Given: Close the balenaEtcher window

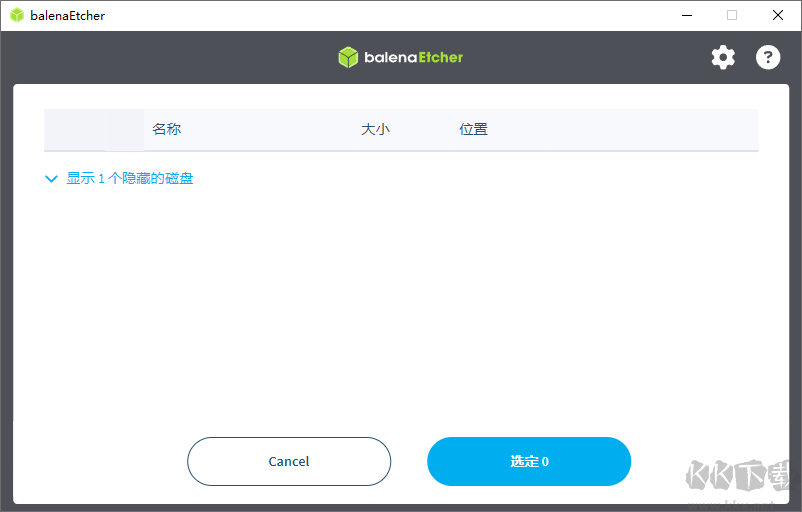Looking at the screenshot, I should click(777, 15).
